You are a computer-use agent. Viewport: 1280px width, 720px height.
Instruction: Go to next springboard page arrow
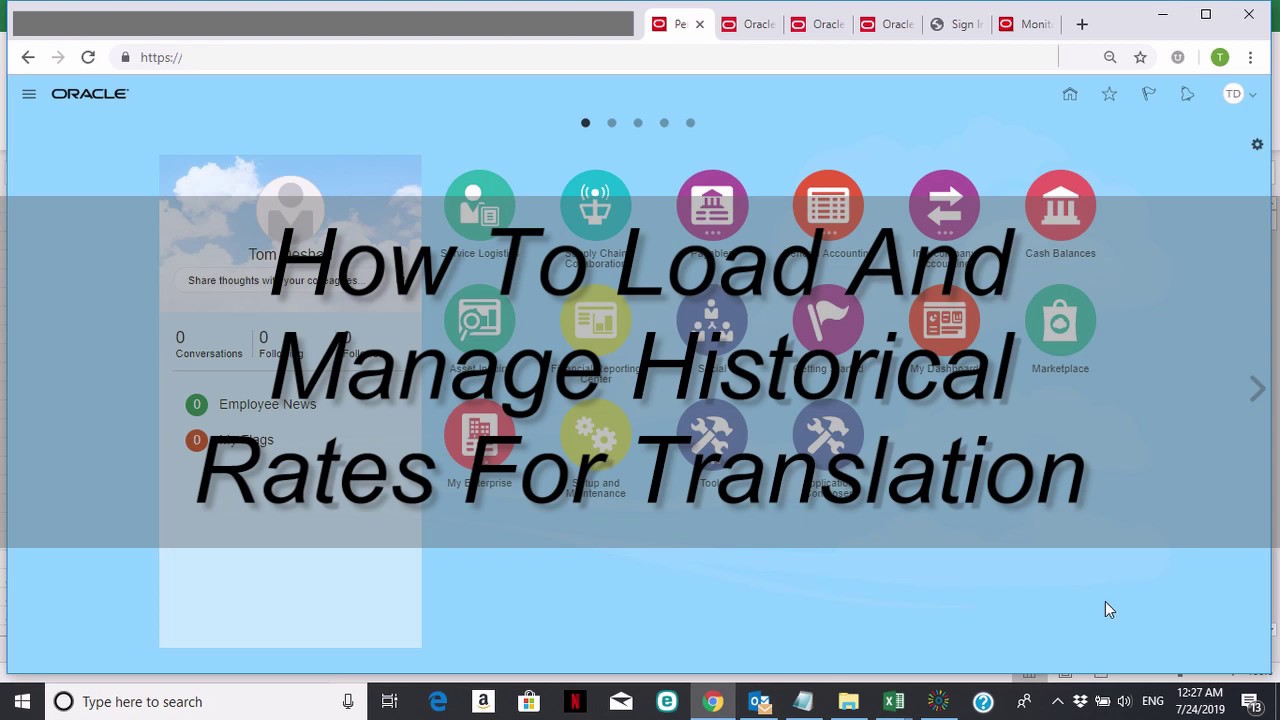click(1257, 389)
